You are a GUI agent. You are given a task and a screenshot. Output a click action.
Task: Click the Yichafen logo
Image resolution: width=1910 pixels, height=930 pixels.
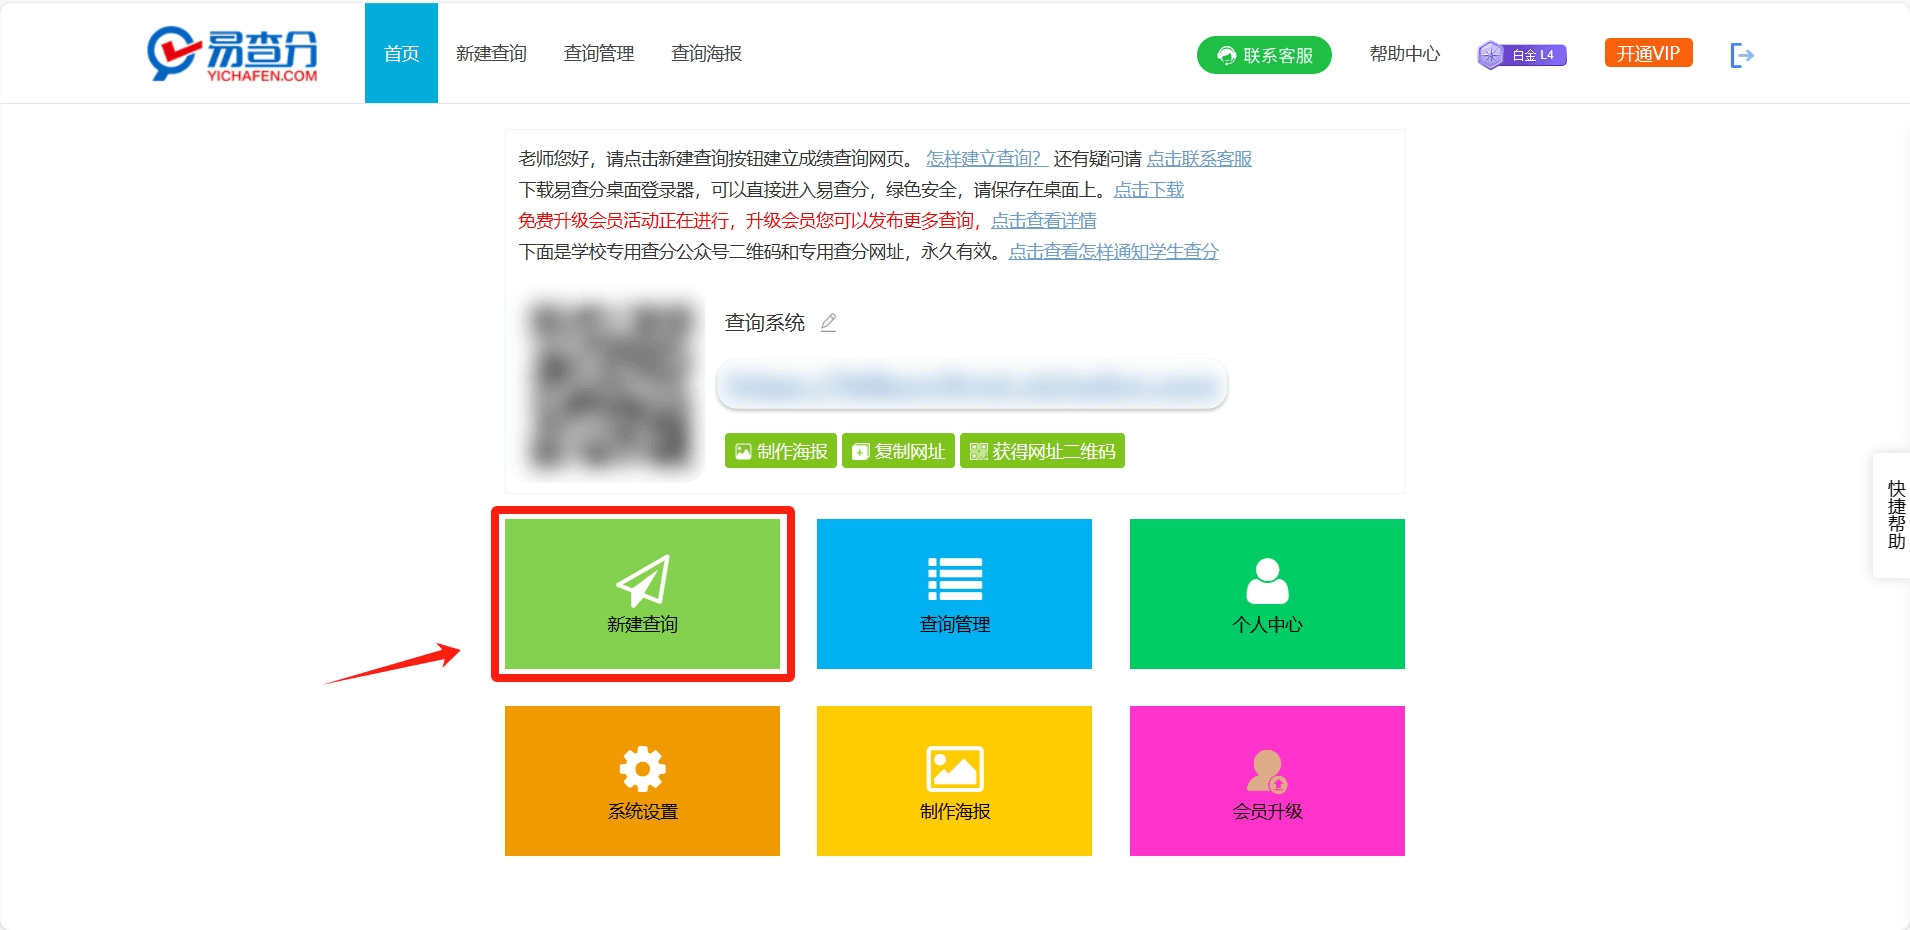tap(232, 54)
